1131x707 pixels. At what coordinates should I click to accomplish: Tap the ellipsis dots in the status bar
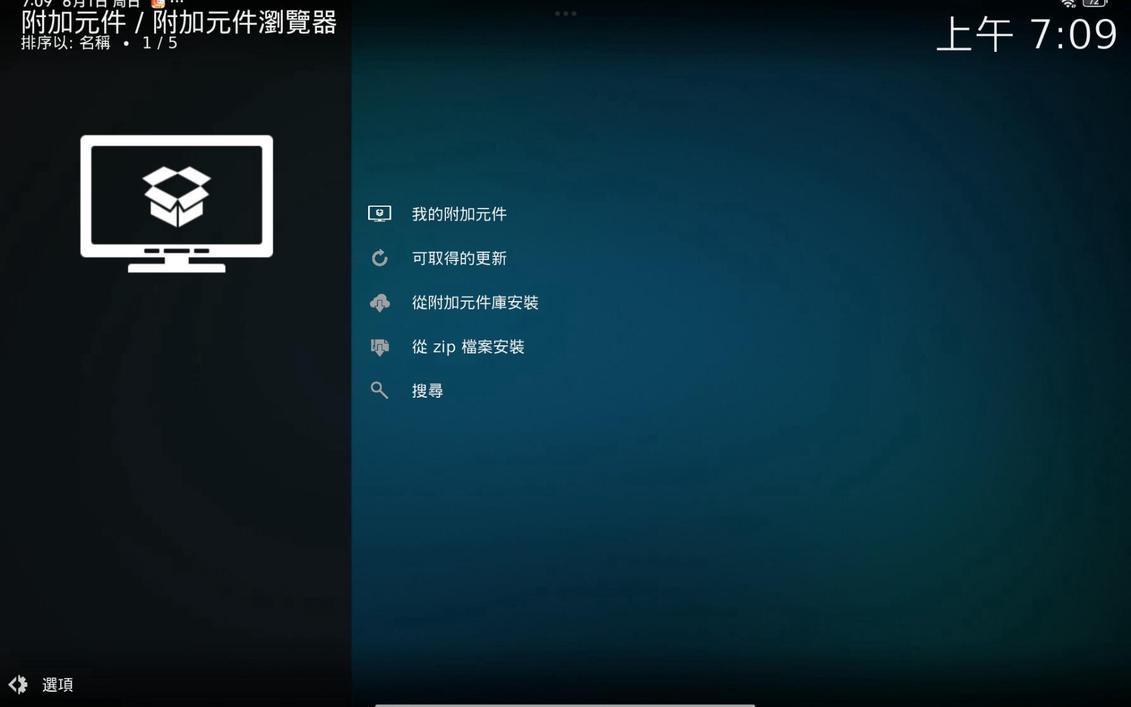(175, 3)
